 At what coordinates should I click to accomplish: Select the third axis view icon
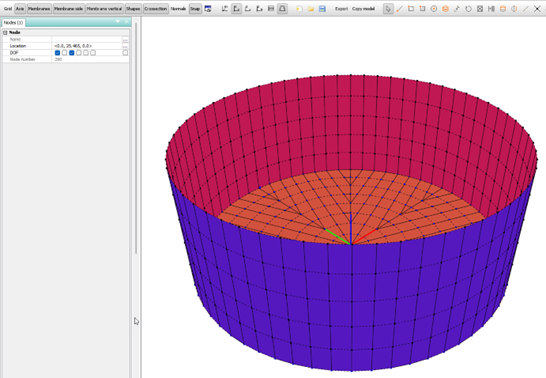tap(248, 9)
